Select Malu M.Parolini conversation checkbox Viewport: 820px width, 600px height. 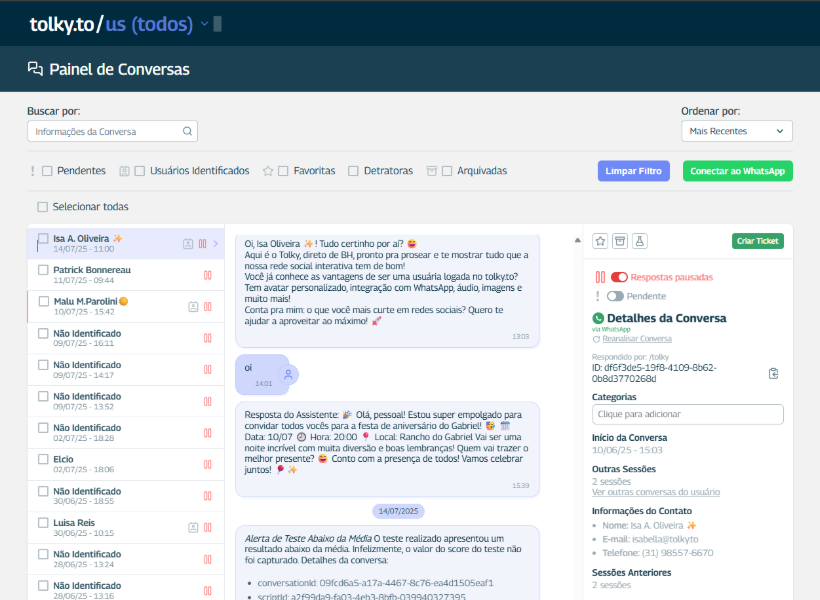43,301
